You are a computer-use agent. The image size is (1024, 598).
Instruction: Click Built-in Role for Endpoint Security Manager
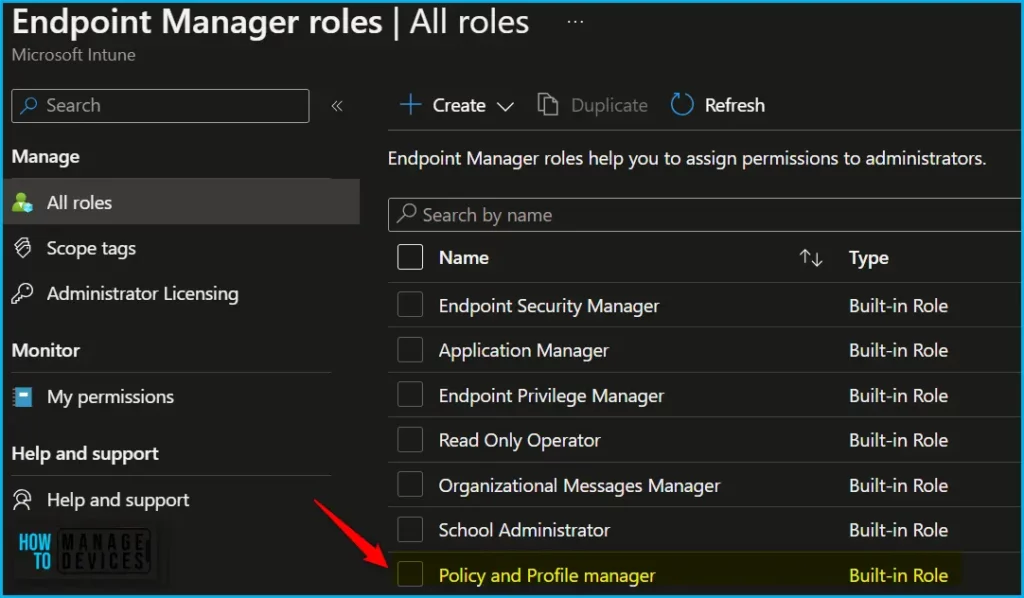coord(898,306)
